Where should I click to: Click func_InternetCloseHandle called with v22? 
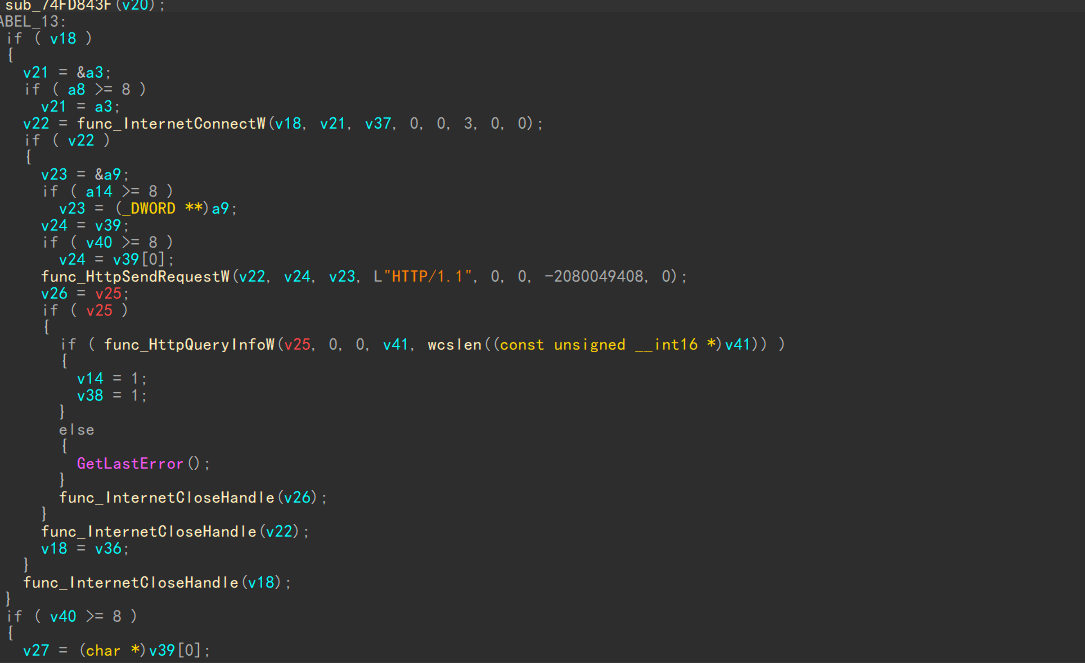pos(148,532)
